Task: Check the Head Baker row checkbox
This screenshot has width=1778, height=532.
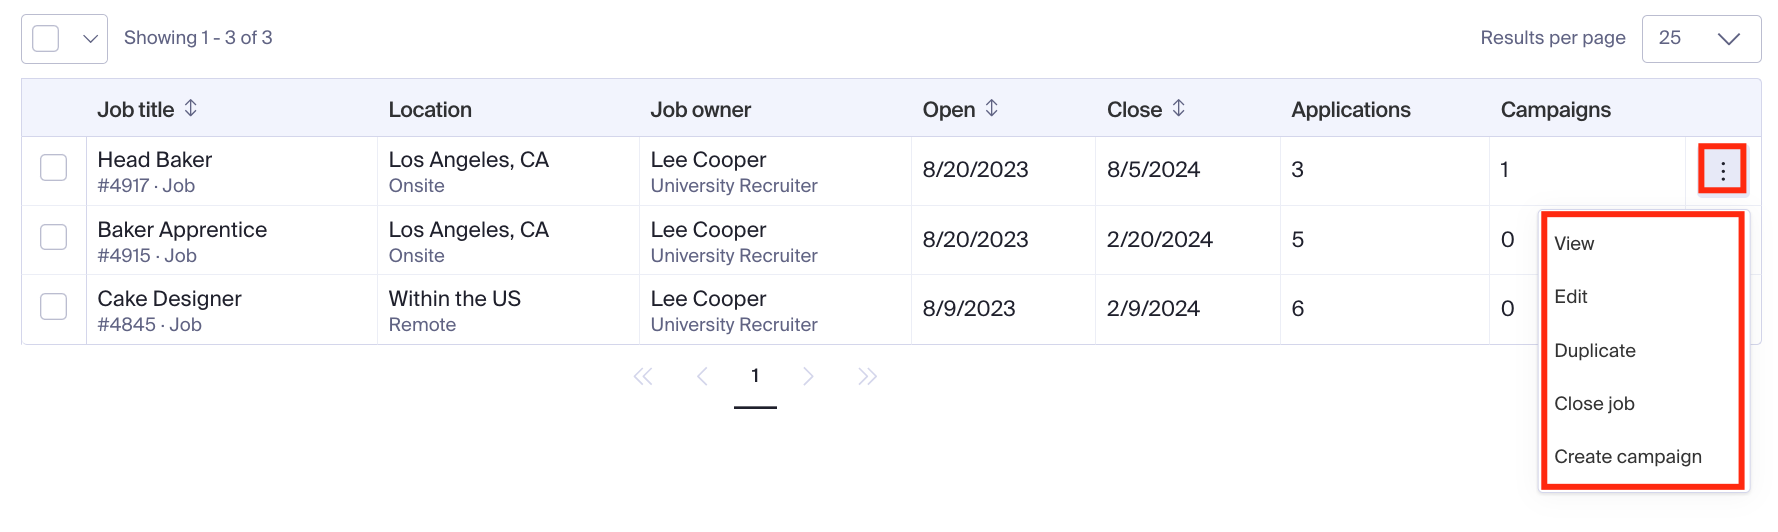Action: (54, 168)
